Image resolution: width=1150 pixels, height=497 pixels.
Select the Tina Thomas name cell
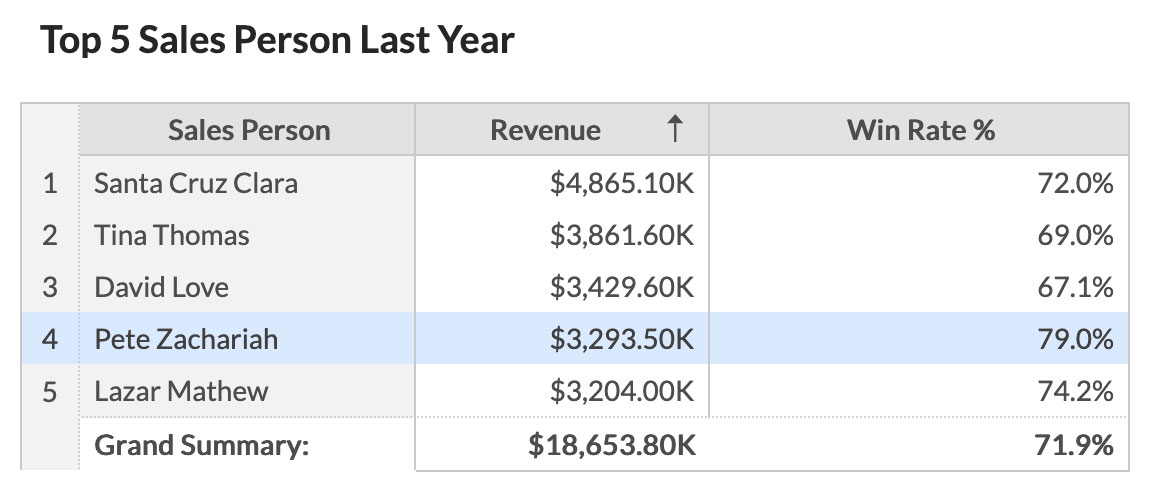click(x=172, y=236)
